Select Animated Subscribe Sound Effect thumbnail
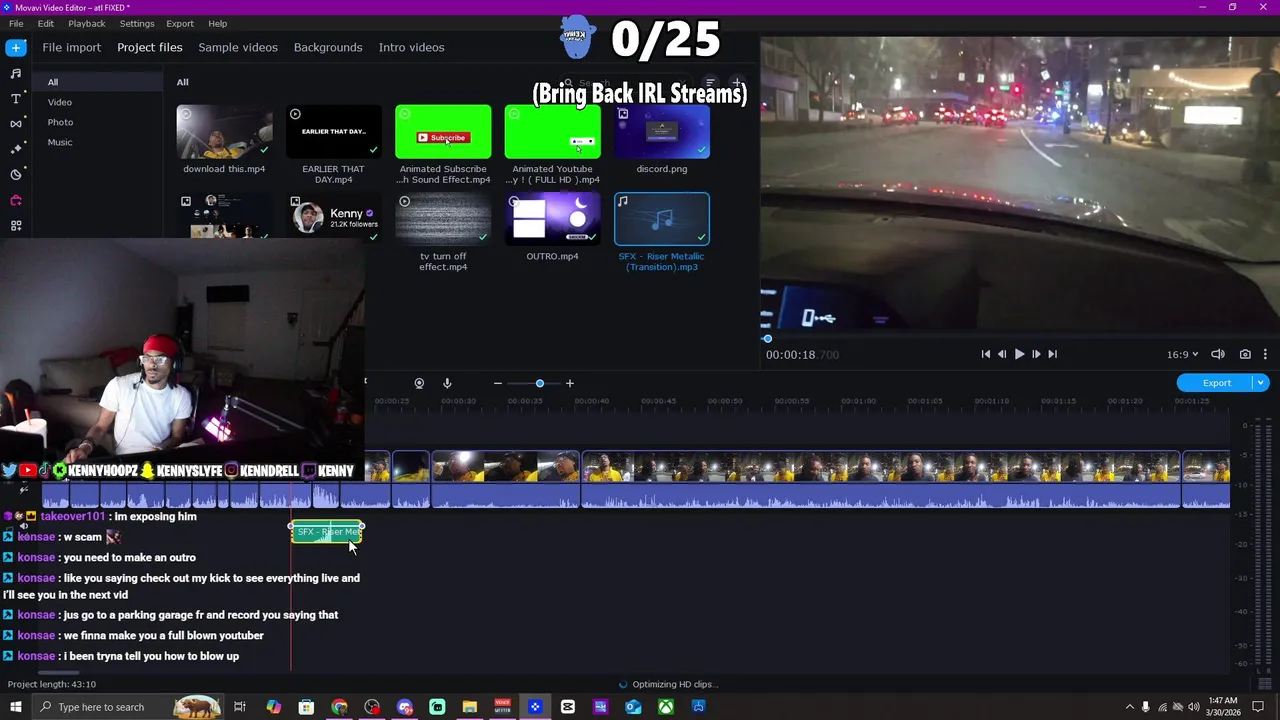 click(443, 132)
